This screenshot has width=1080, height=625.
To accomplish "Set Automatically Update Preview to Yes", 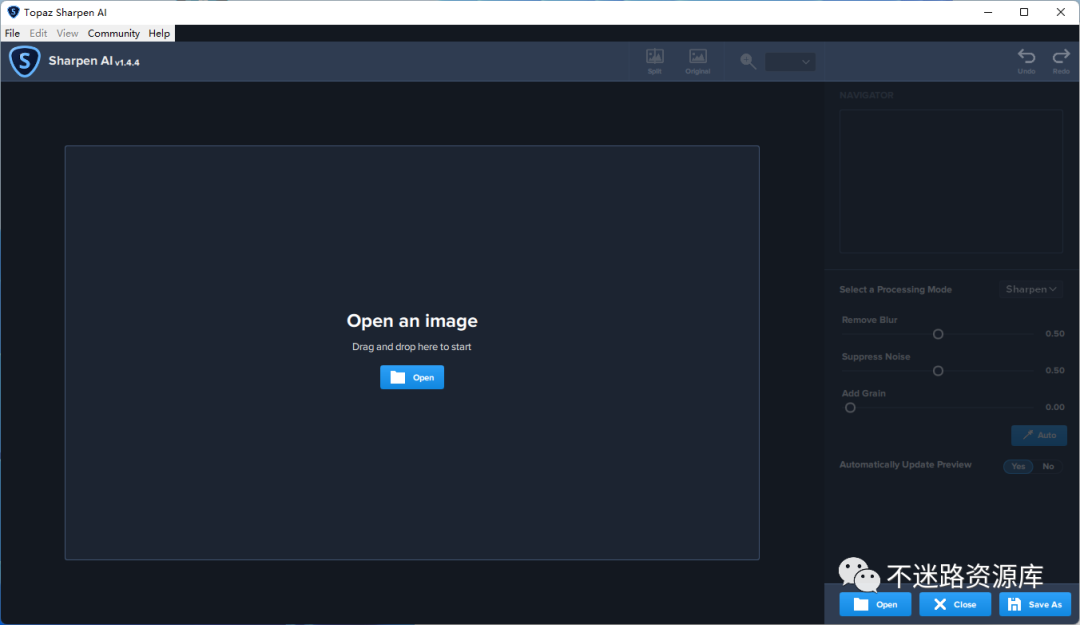I will [x=1018, y=467].
